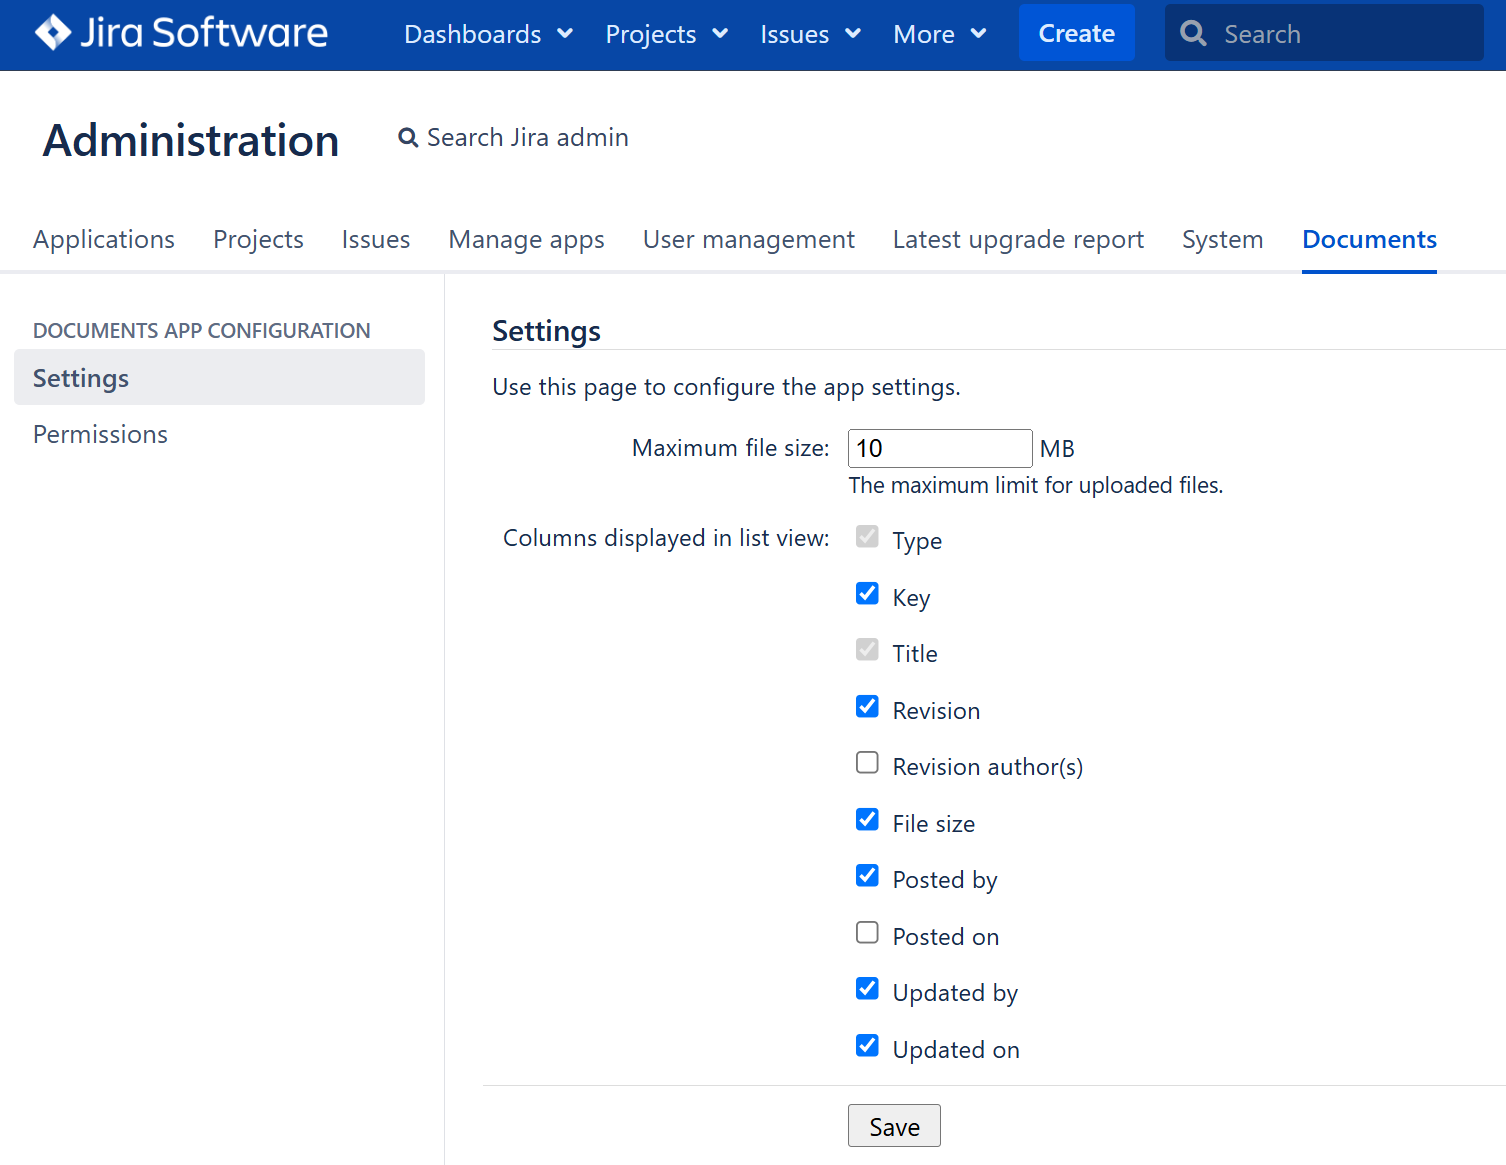Viewport: 1506px width, 1165px height.
Task: Uncheck the File size column
Action: 866,819
